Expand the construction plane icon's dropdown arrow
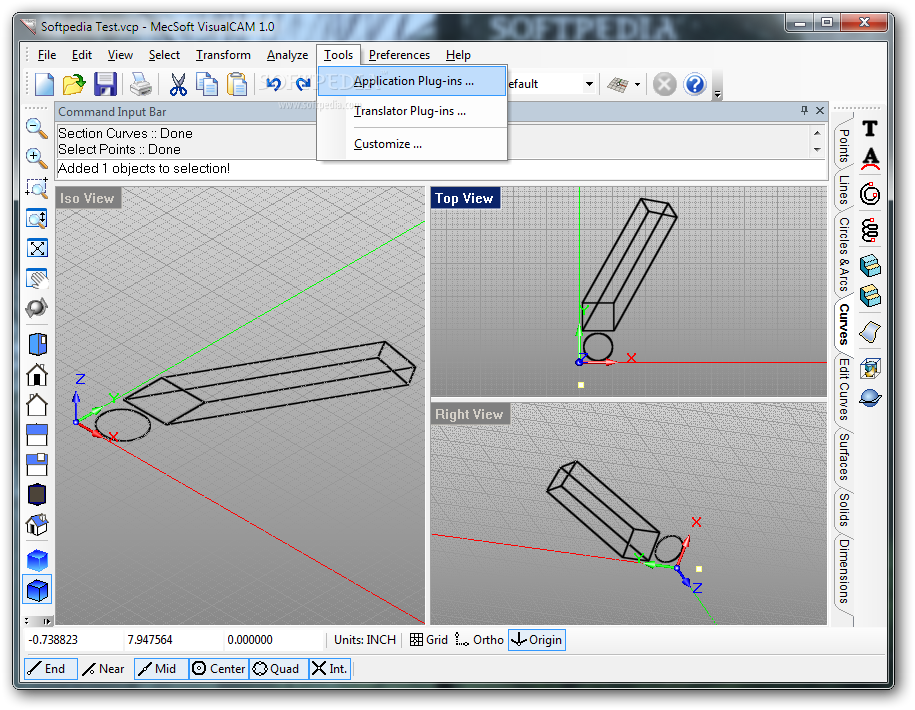Viewport: 915px width, 710px height. tap(637, 85)
